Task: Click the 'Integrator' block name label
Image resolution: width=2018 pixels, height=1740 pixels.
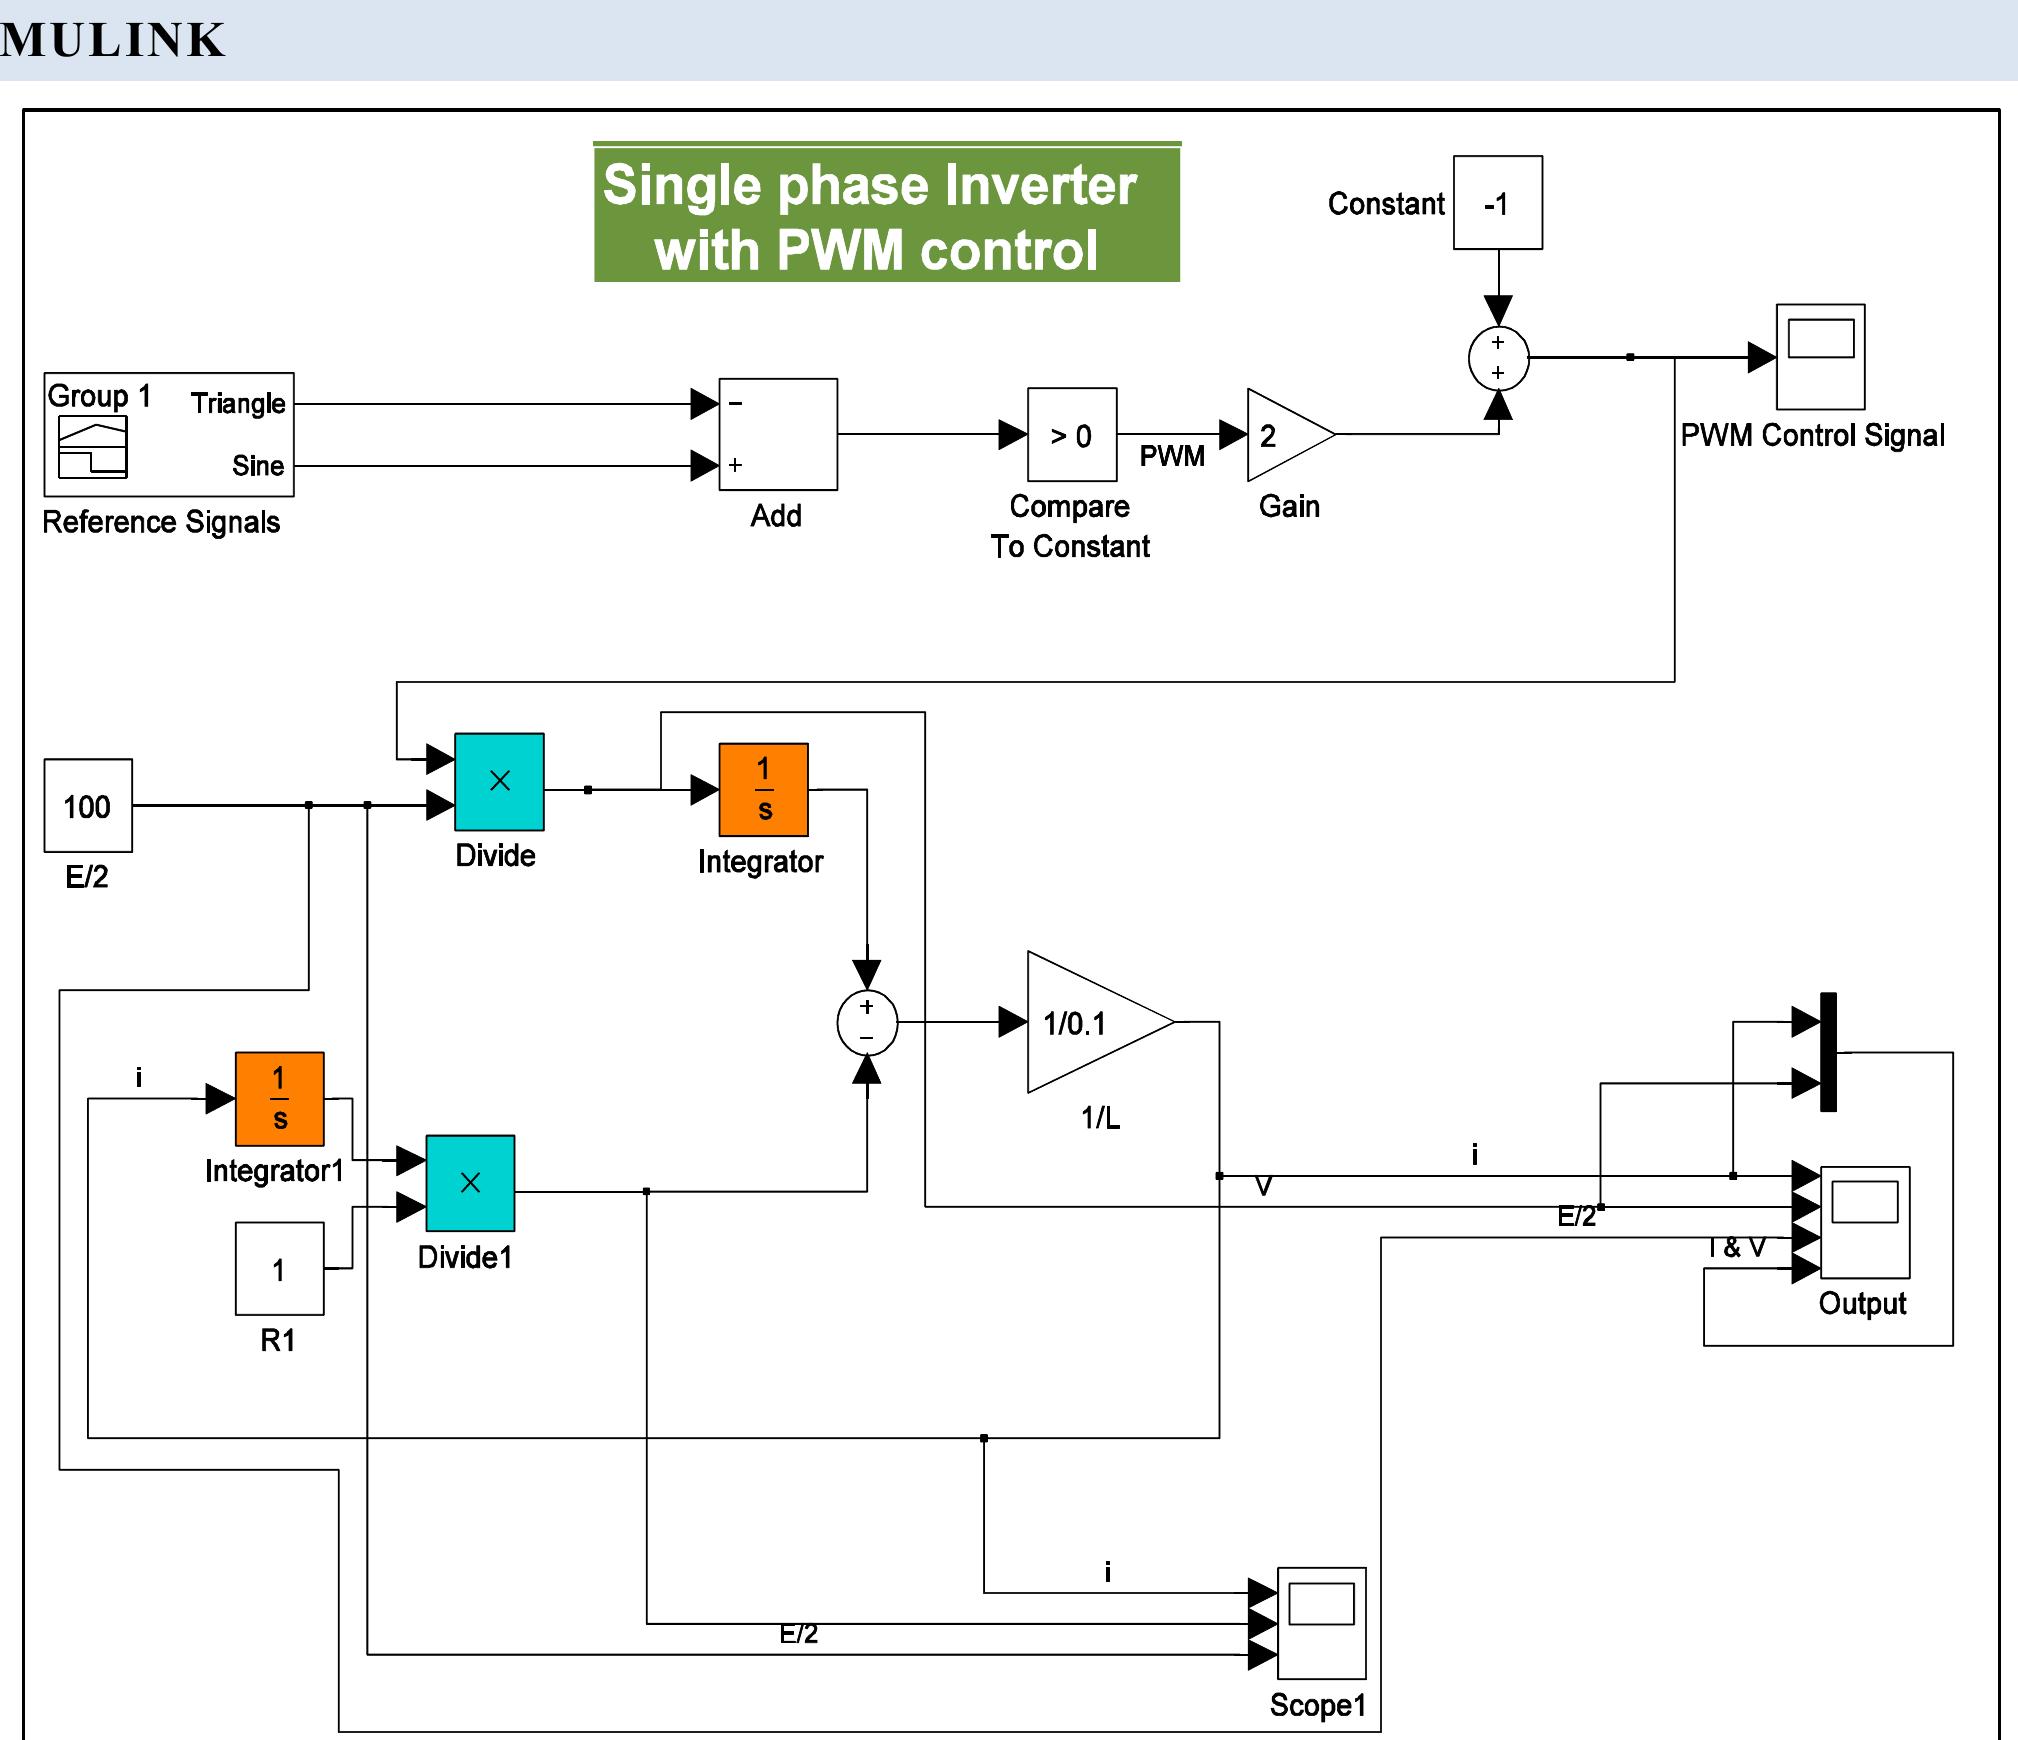Action: click(x=760, y=862)
